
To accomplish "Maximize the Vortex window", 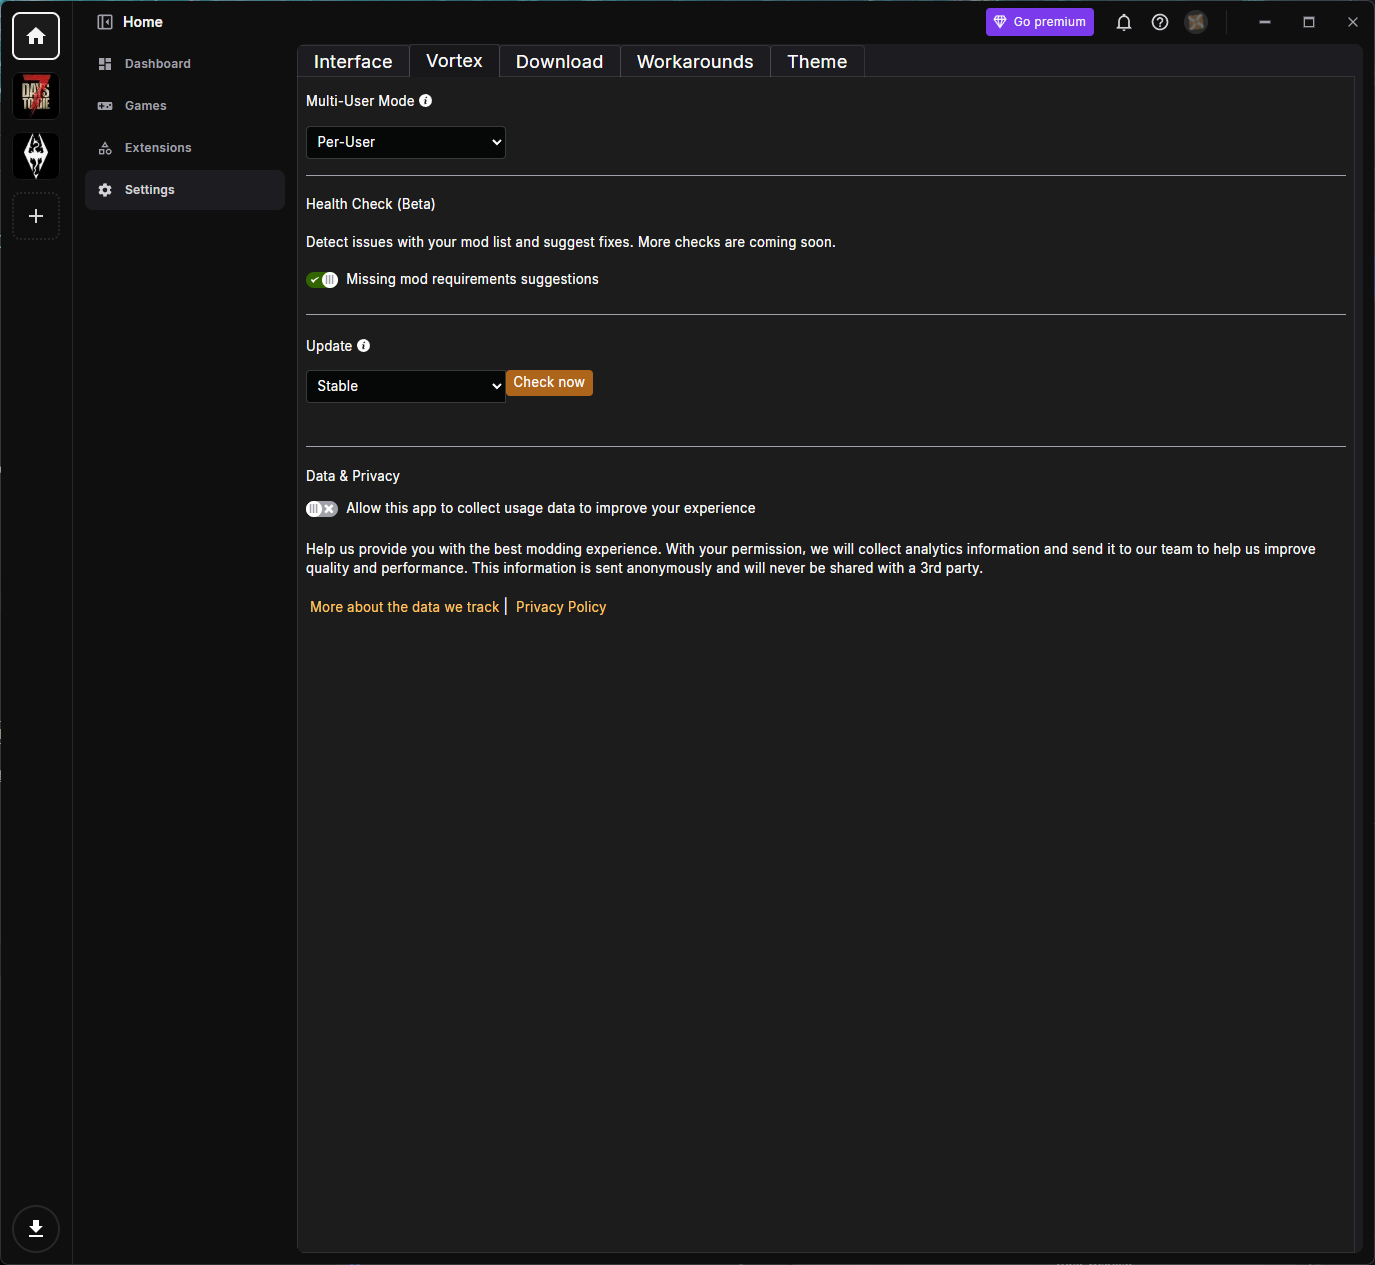I will 1309,22.
